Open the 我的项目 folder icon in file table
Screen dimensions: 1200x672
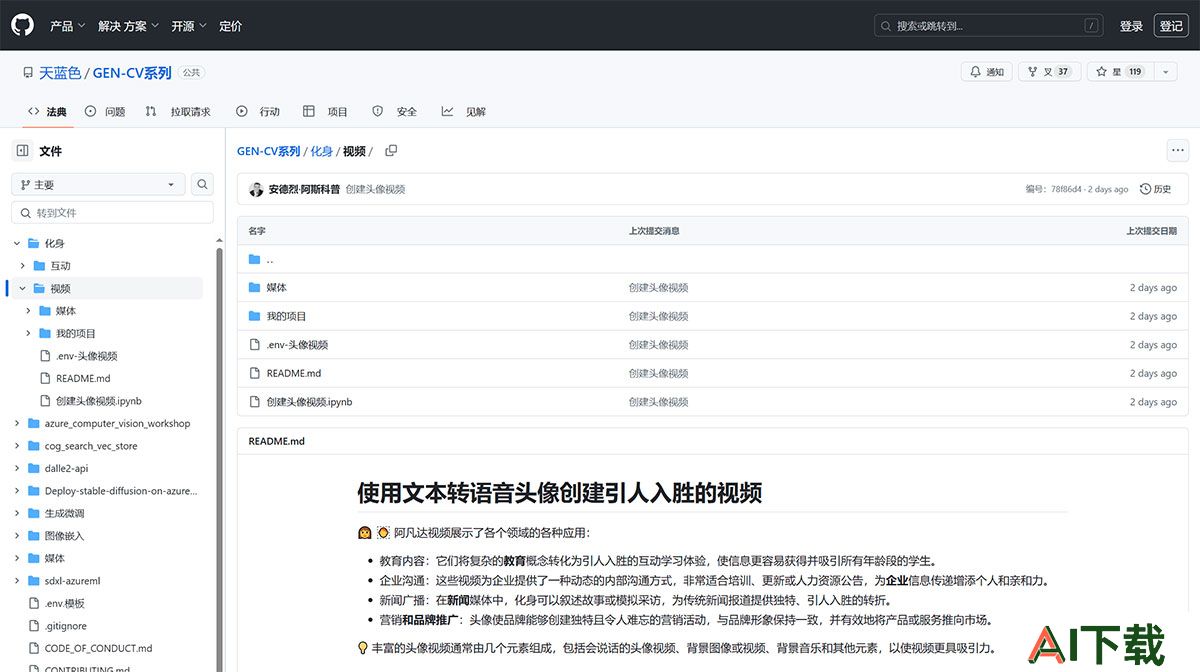click(x=254, y=316)
